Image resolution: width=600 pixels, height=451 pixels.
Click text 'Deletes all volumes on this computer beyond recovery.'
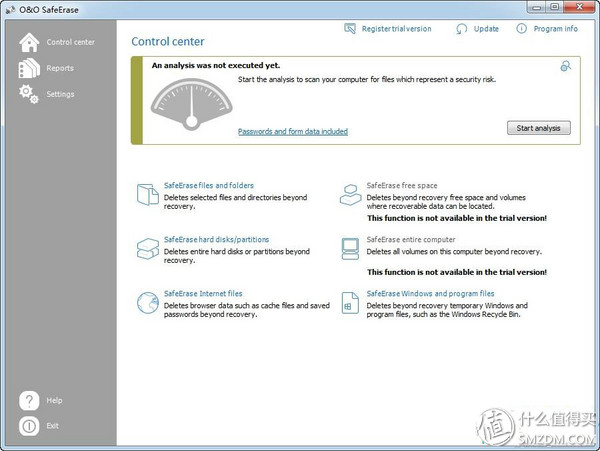tap(454, 252)
